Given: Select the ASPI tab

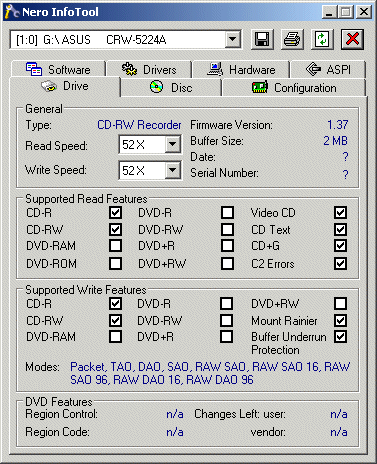Looking at the screenshot, I should click(x=328, y=69).
